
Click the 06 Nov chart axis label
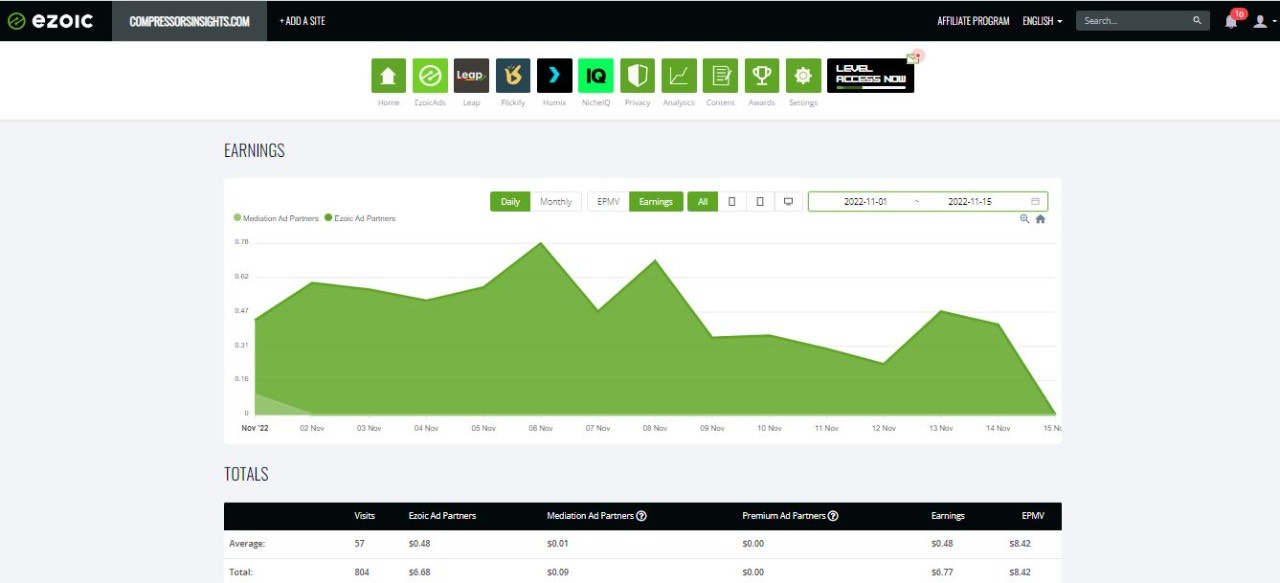click(x=540, y=428)
